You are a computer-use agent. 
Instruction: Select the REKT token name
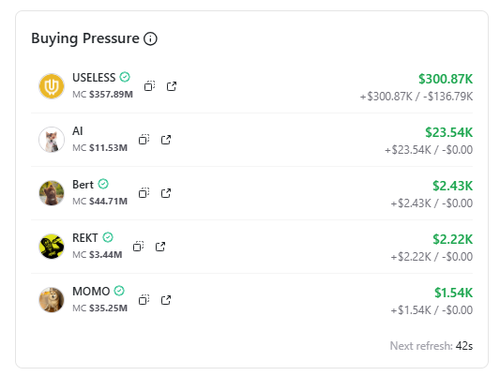[x=85, y=238]
